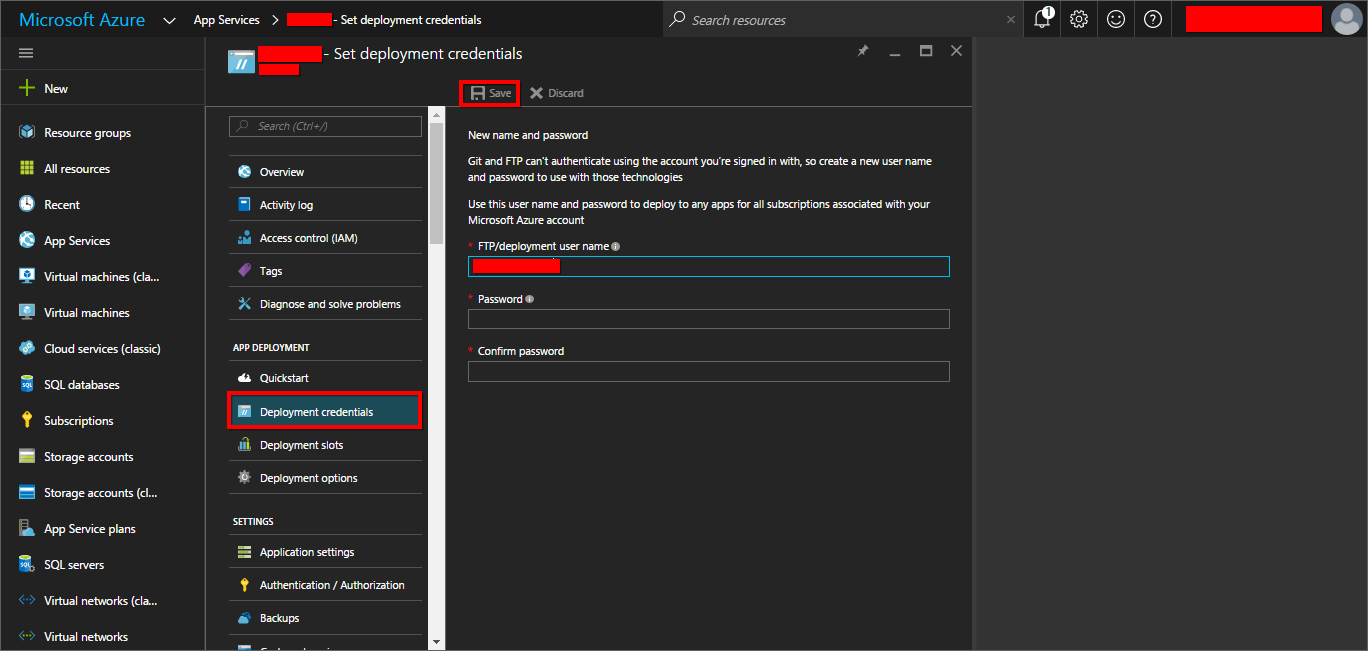
Task: Click Set deployment credentials breadcrumb
Action: pos(411,20)
